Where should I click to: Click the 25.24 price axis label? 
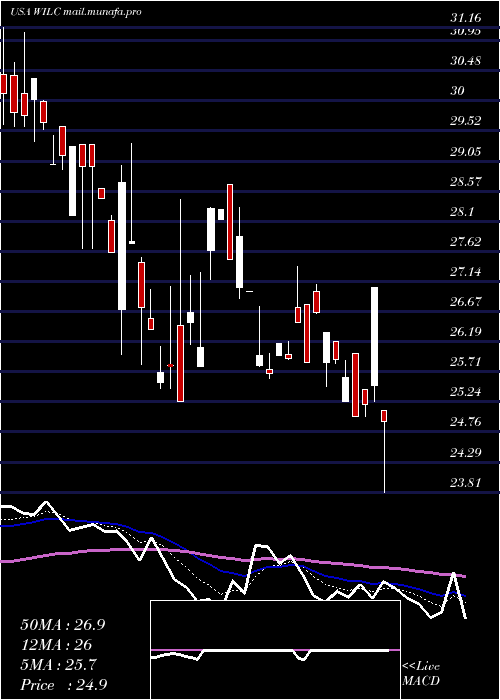pyautogui.click(x=466, y=392)
